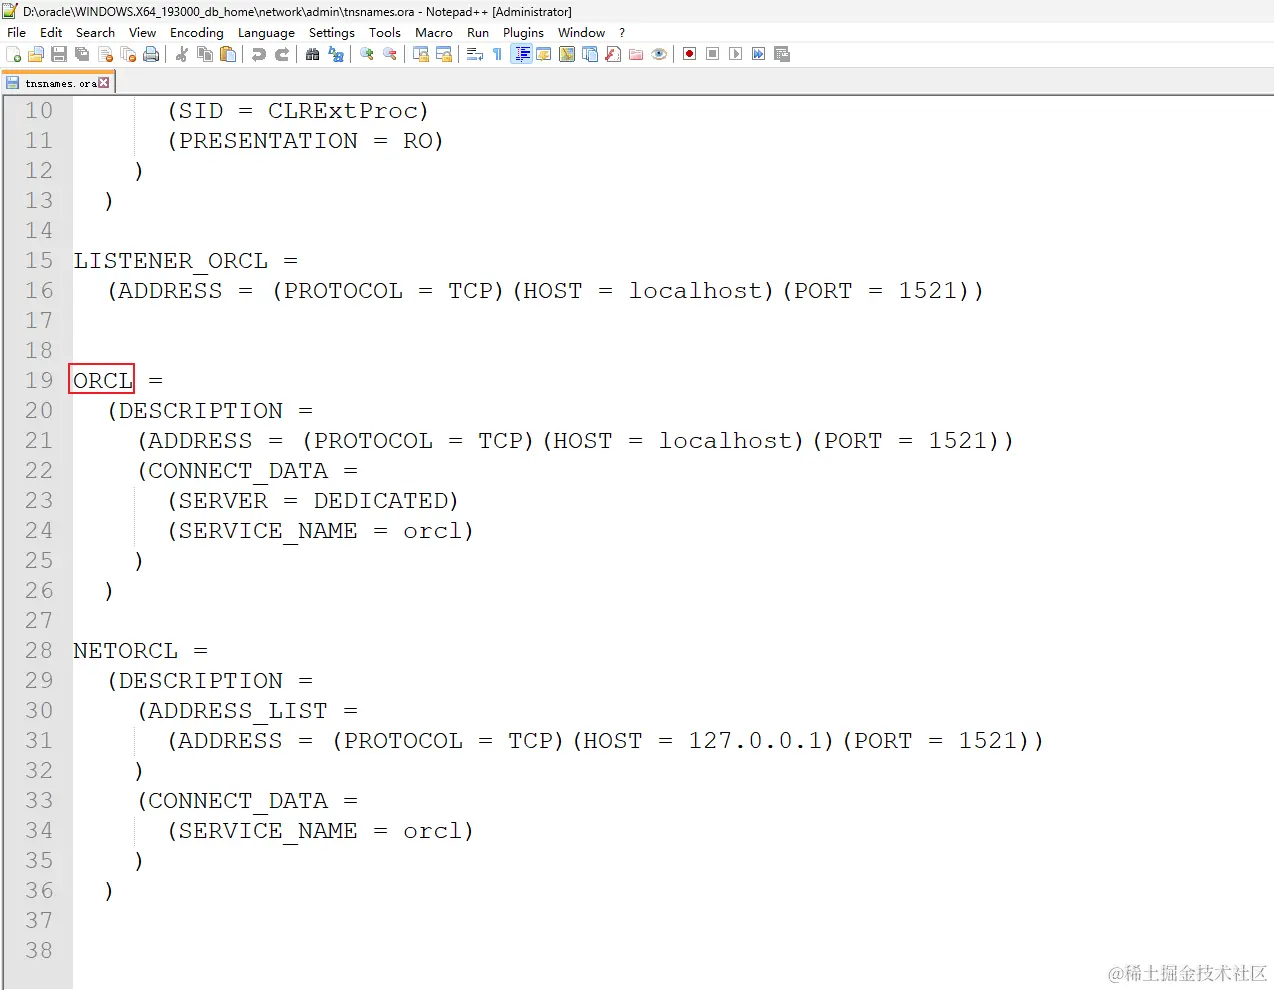
Task: Toggle file monitoring eye icon
Action: pos(659,54)
